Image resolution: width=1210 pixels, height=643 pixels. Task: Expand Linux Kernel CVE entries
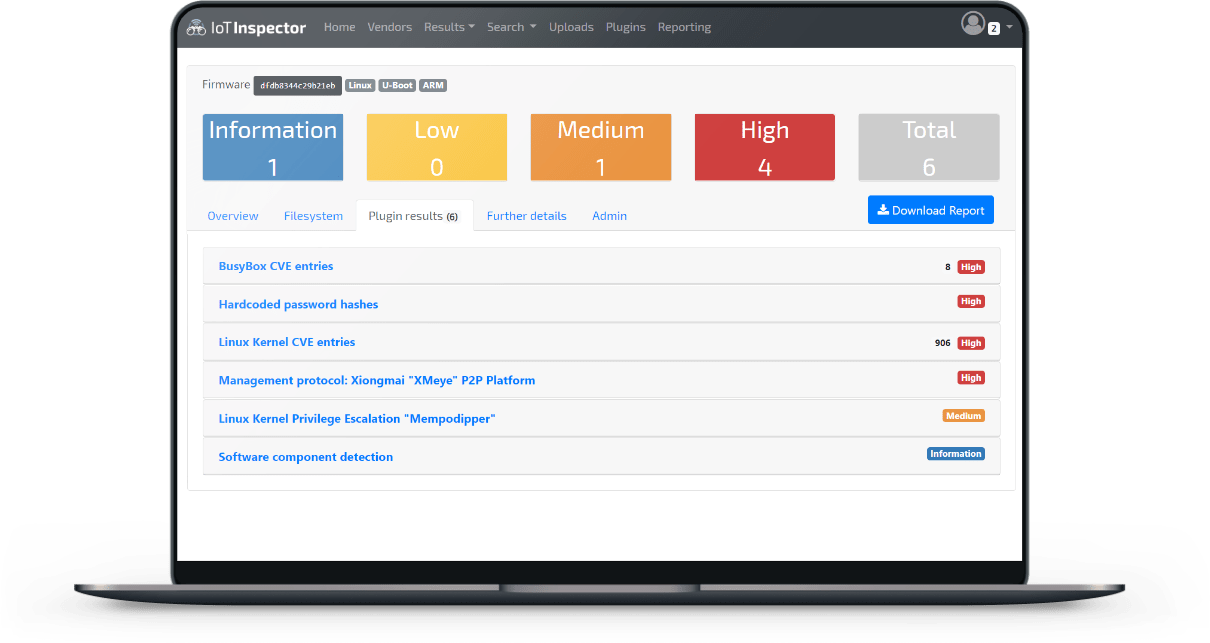(x=287, y=342)
